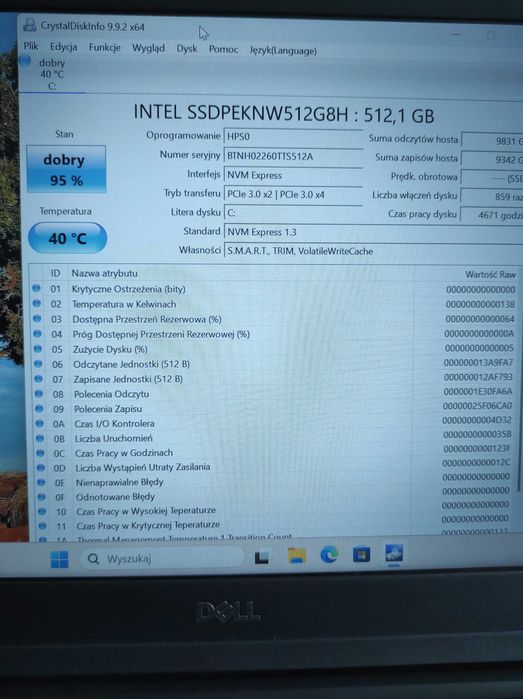Click the CrystalDiskInfo taskbar icon
This screenshot has height=699, width=523.
394,554
